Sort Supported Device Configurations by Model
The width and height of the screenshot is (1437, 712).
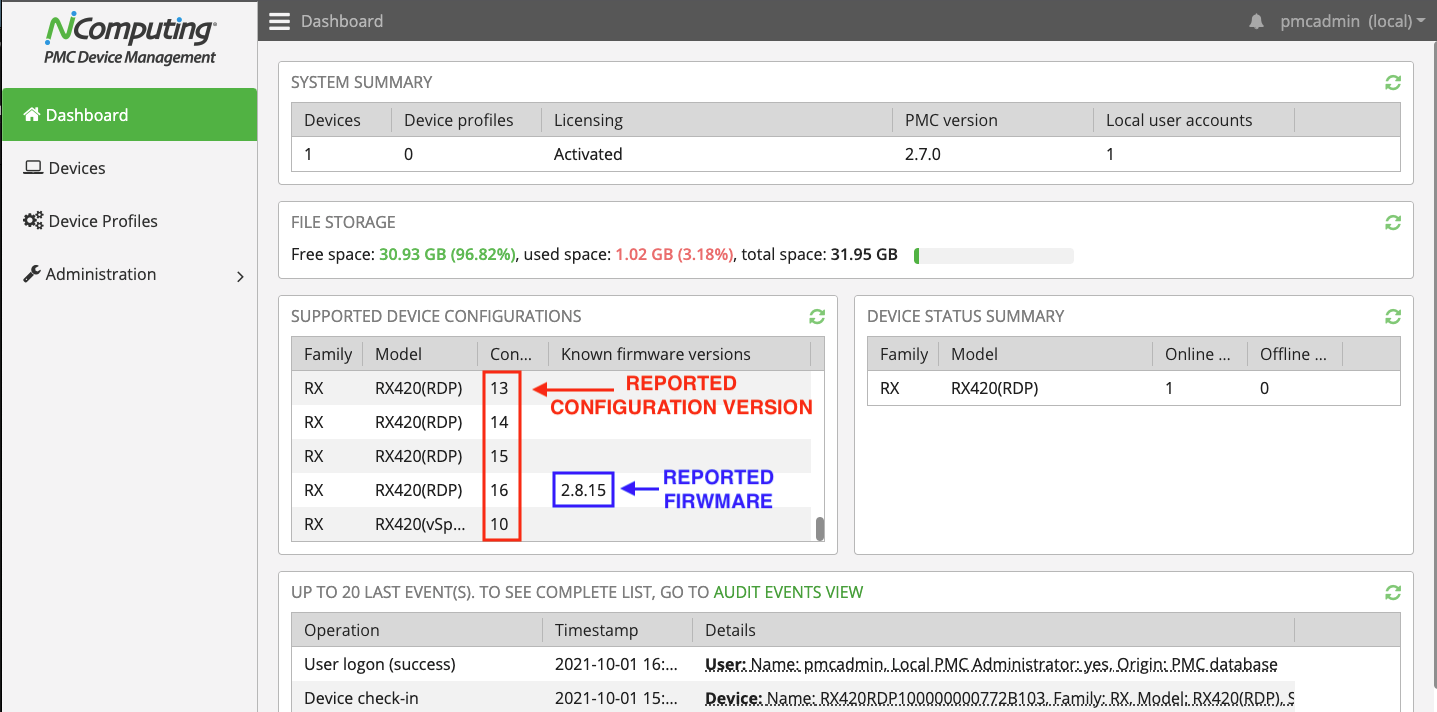pyautogui.click(x=420, y=354)
